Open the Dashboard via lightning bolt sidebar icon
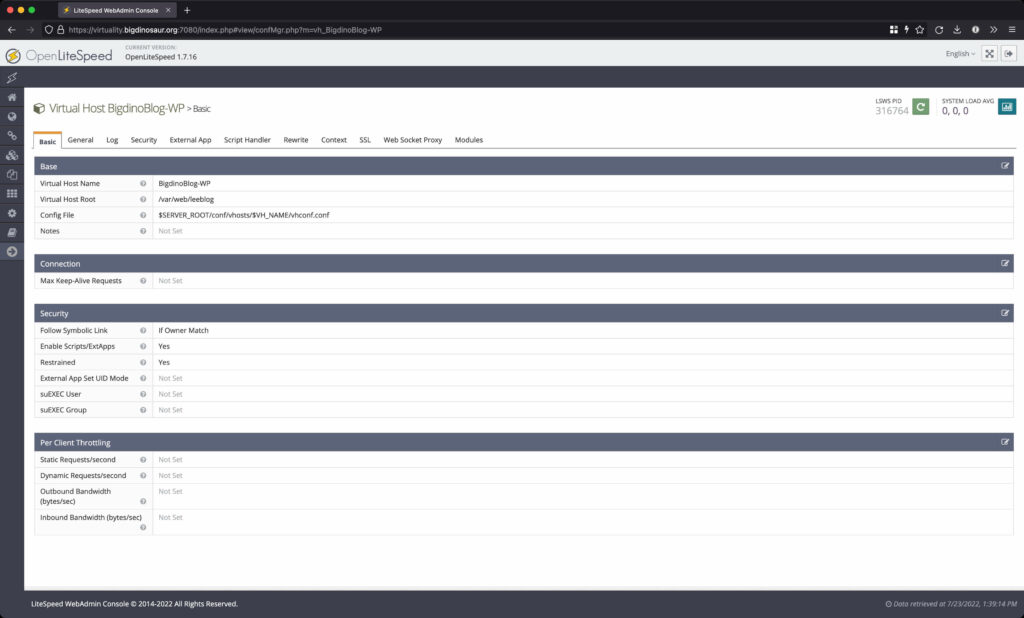The image size is (1024, 618). (12, 76)
